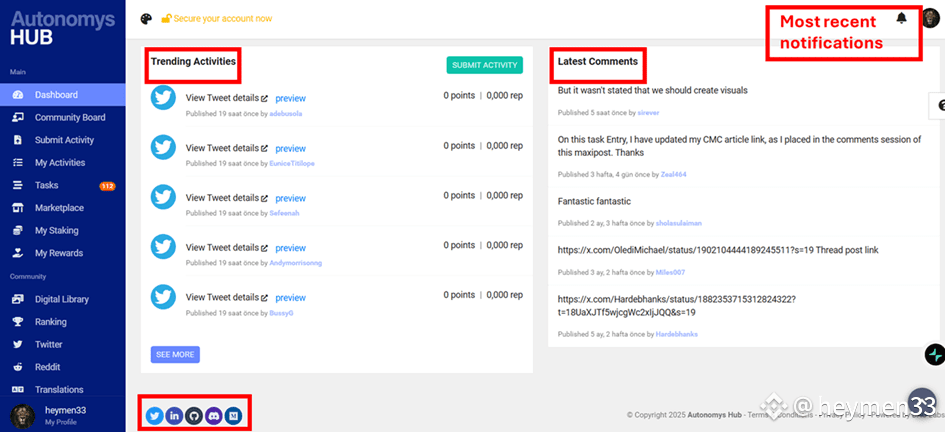
Task: Open Marketplace in sidebar
Action: pyautogui.click(x=63, y=208)
